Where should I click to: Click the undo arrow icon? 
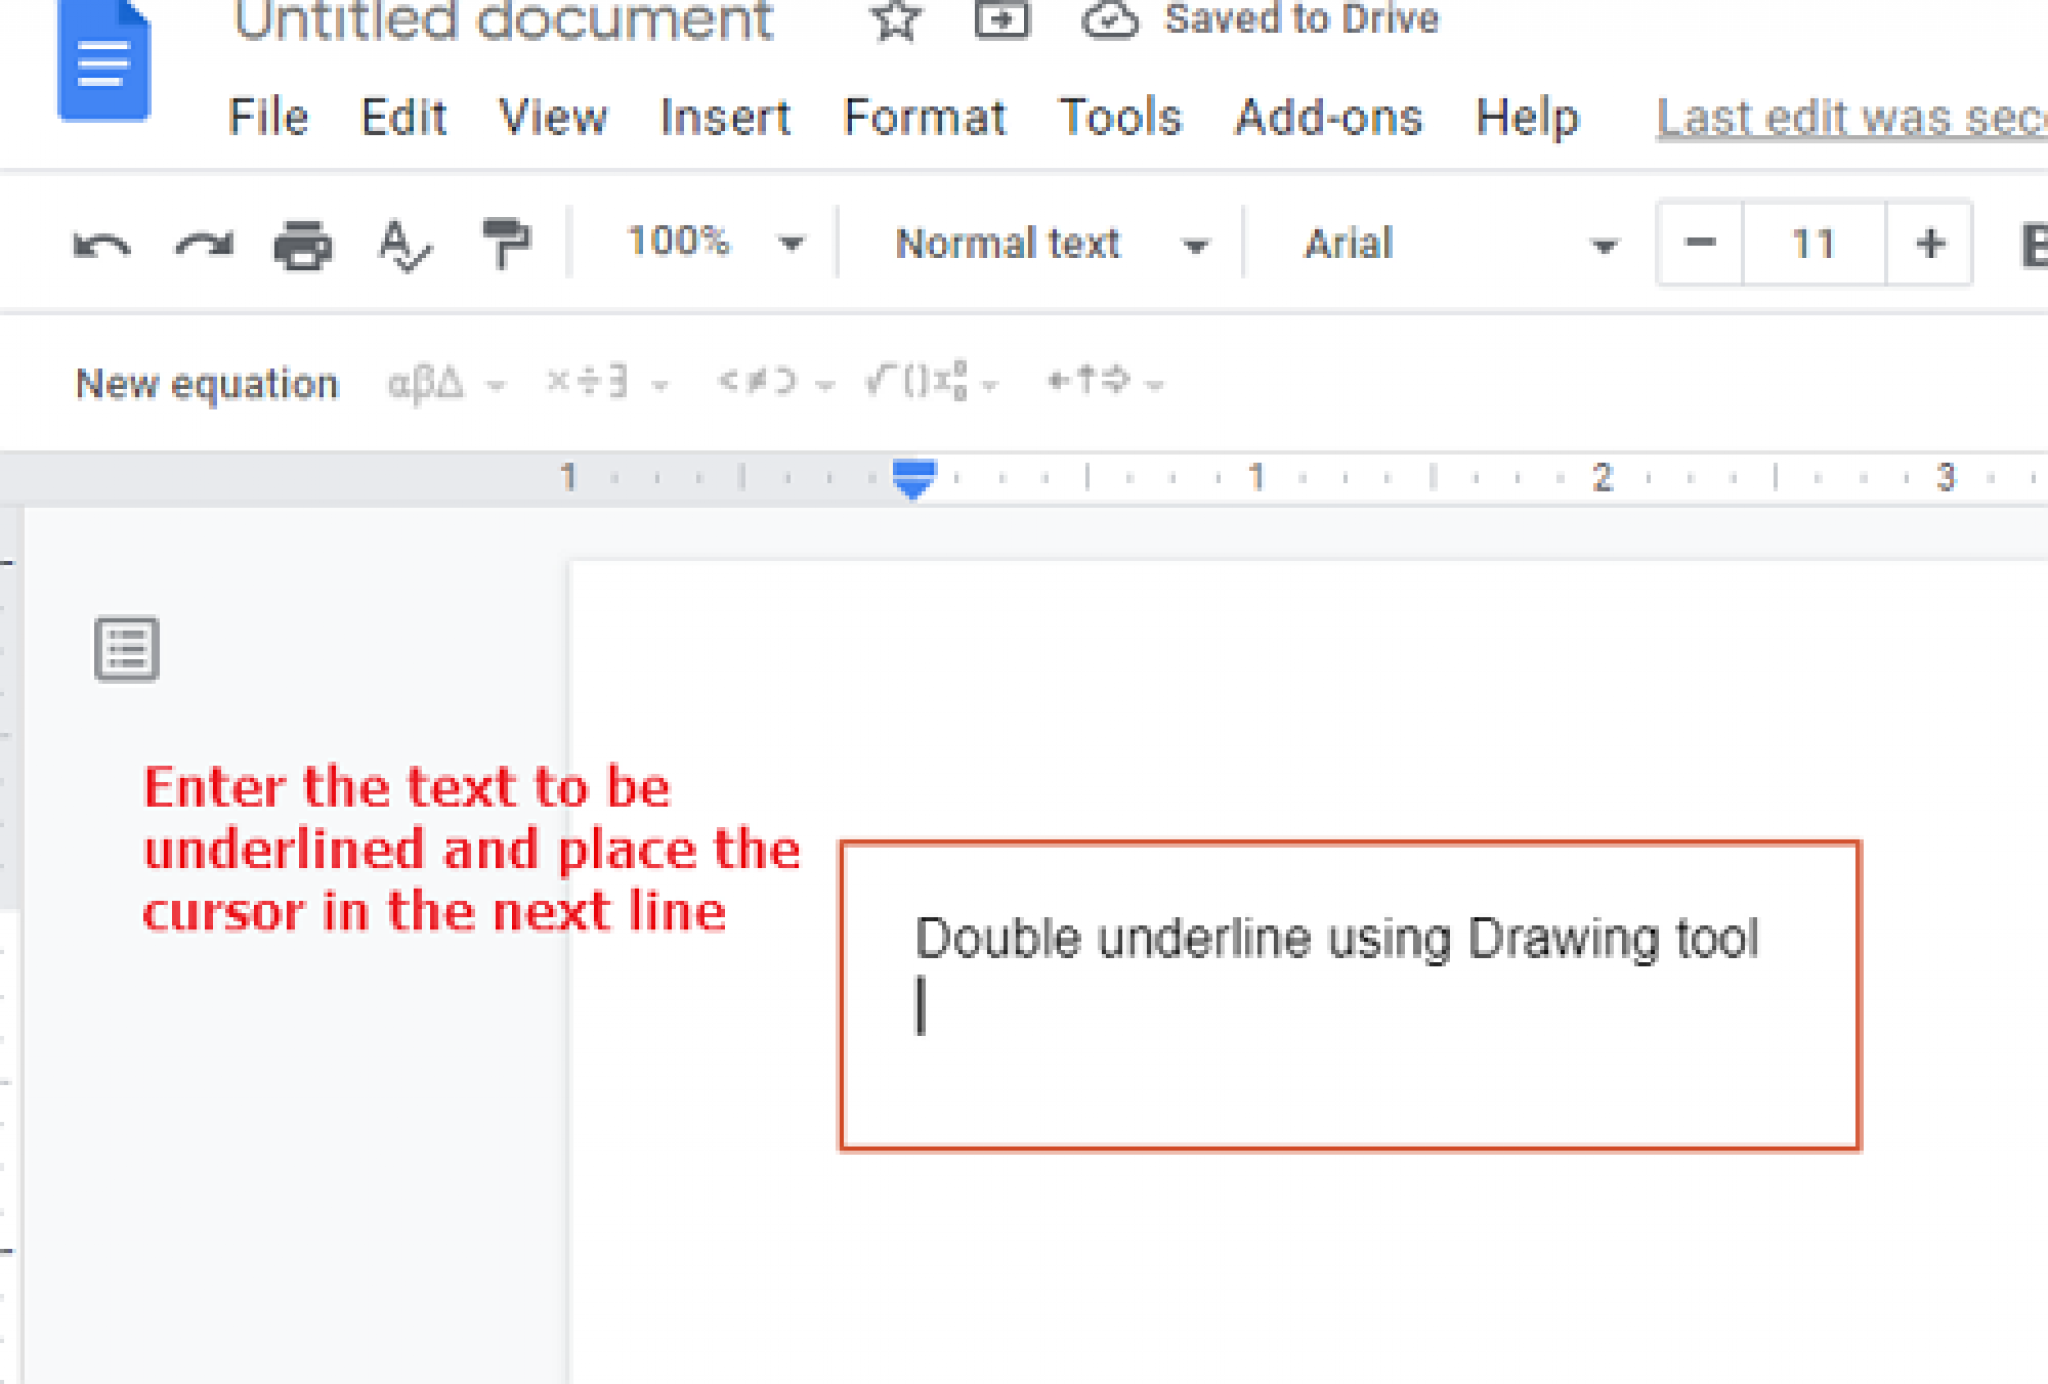97,243
